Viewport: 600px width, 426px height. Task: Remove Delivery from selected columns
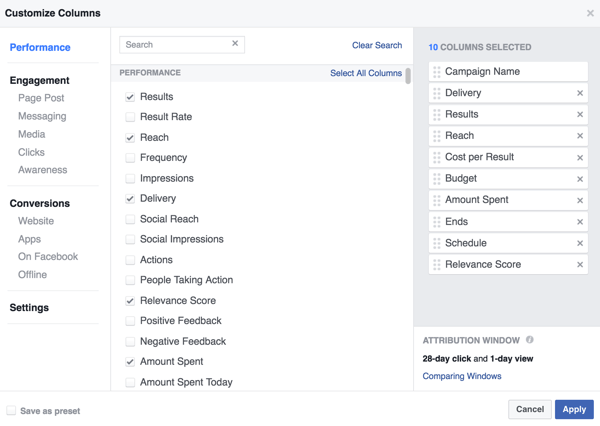[580, 93]
